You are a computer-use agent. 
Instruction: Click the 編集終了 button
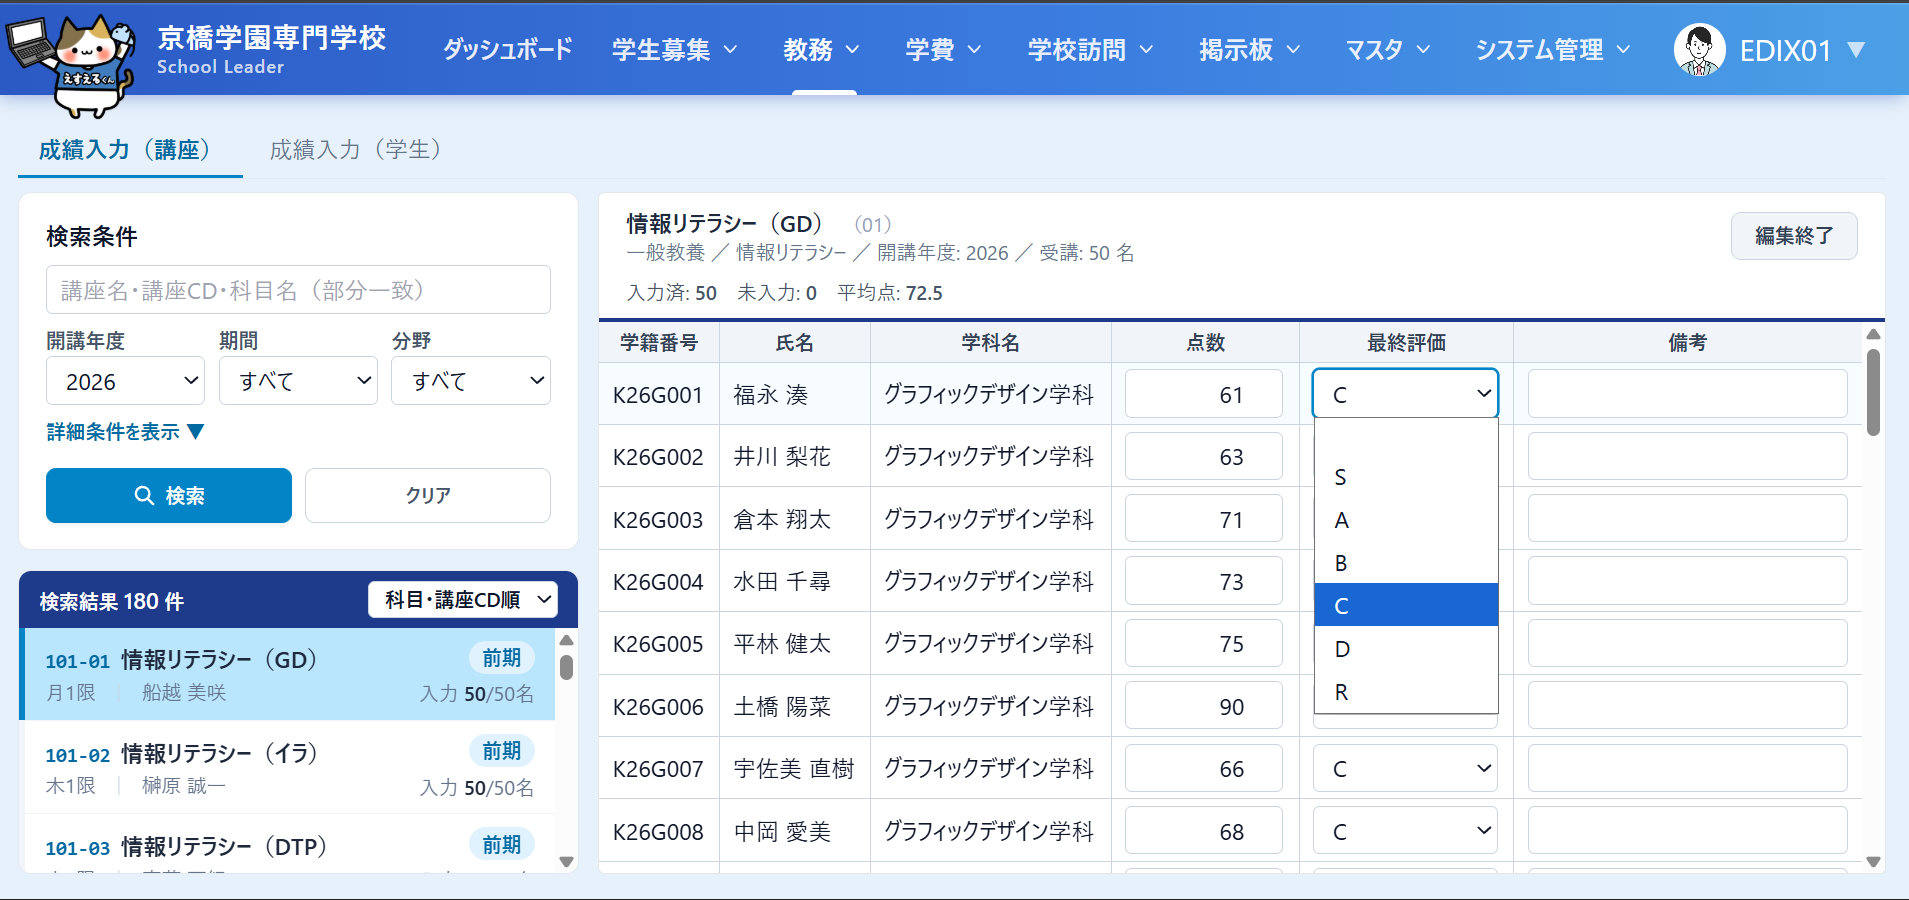click(x=1794, y=236)
